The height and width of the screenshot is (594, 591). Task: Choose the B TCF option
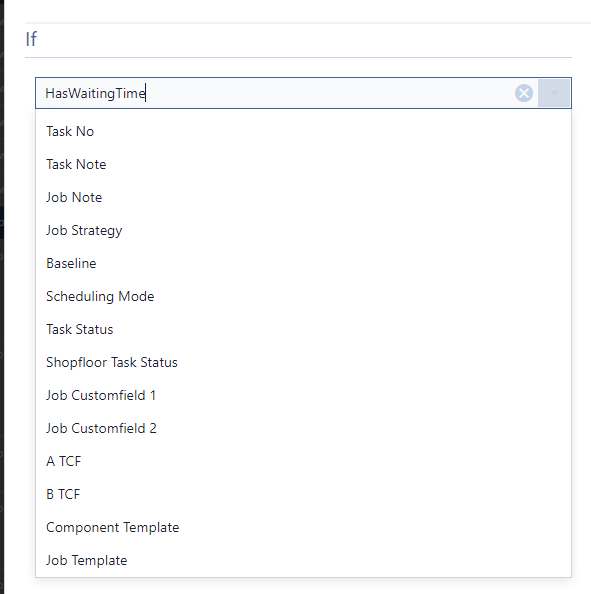click(x=303, y=494)
